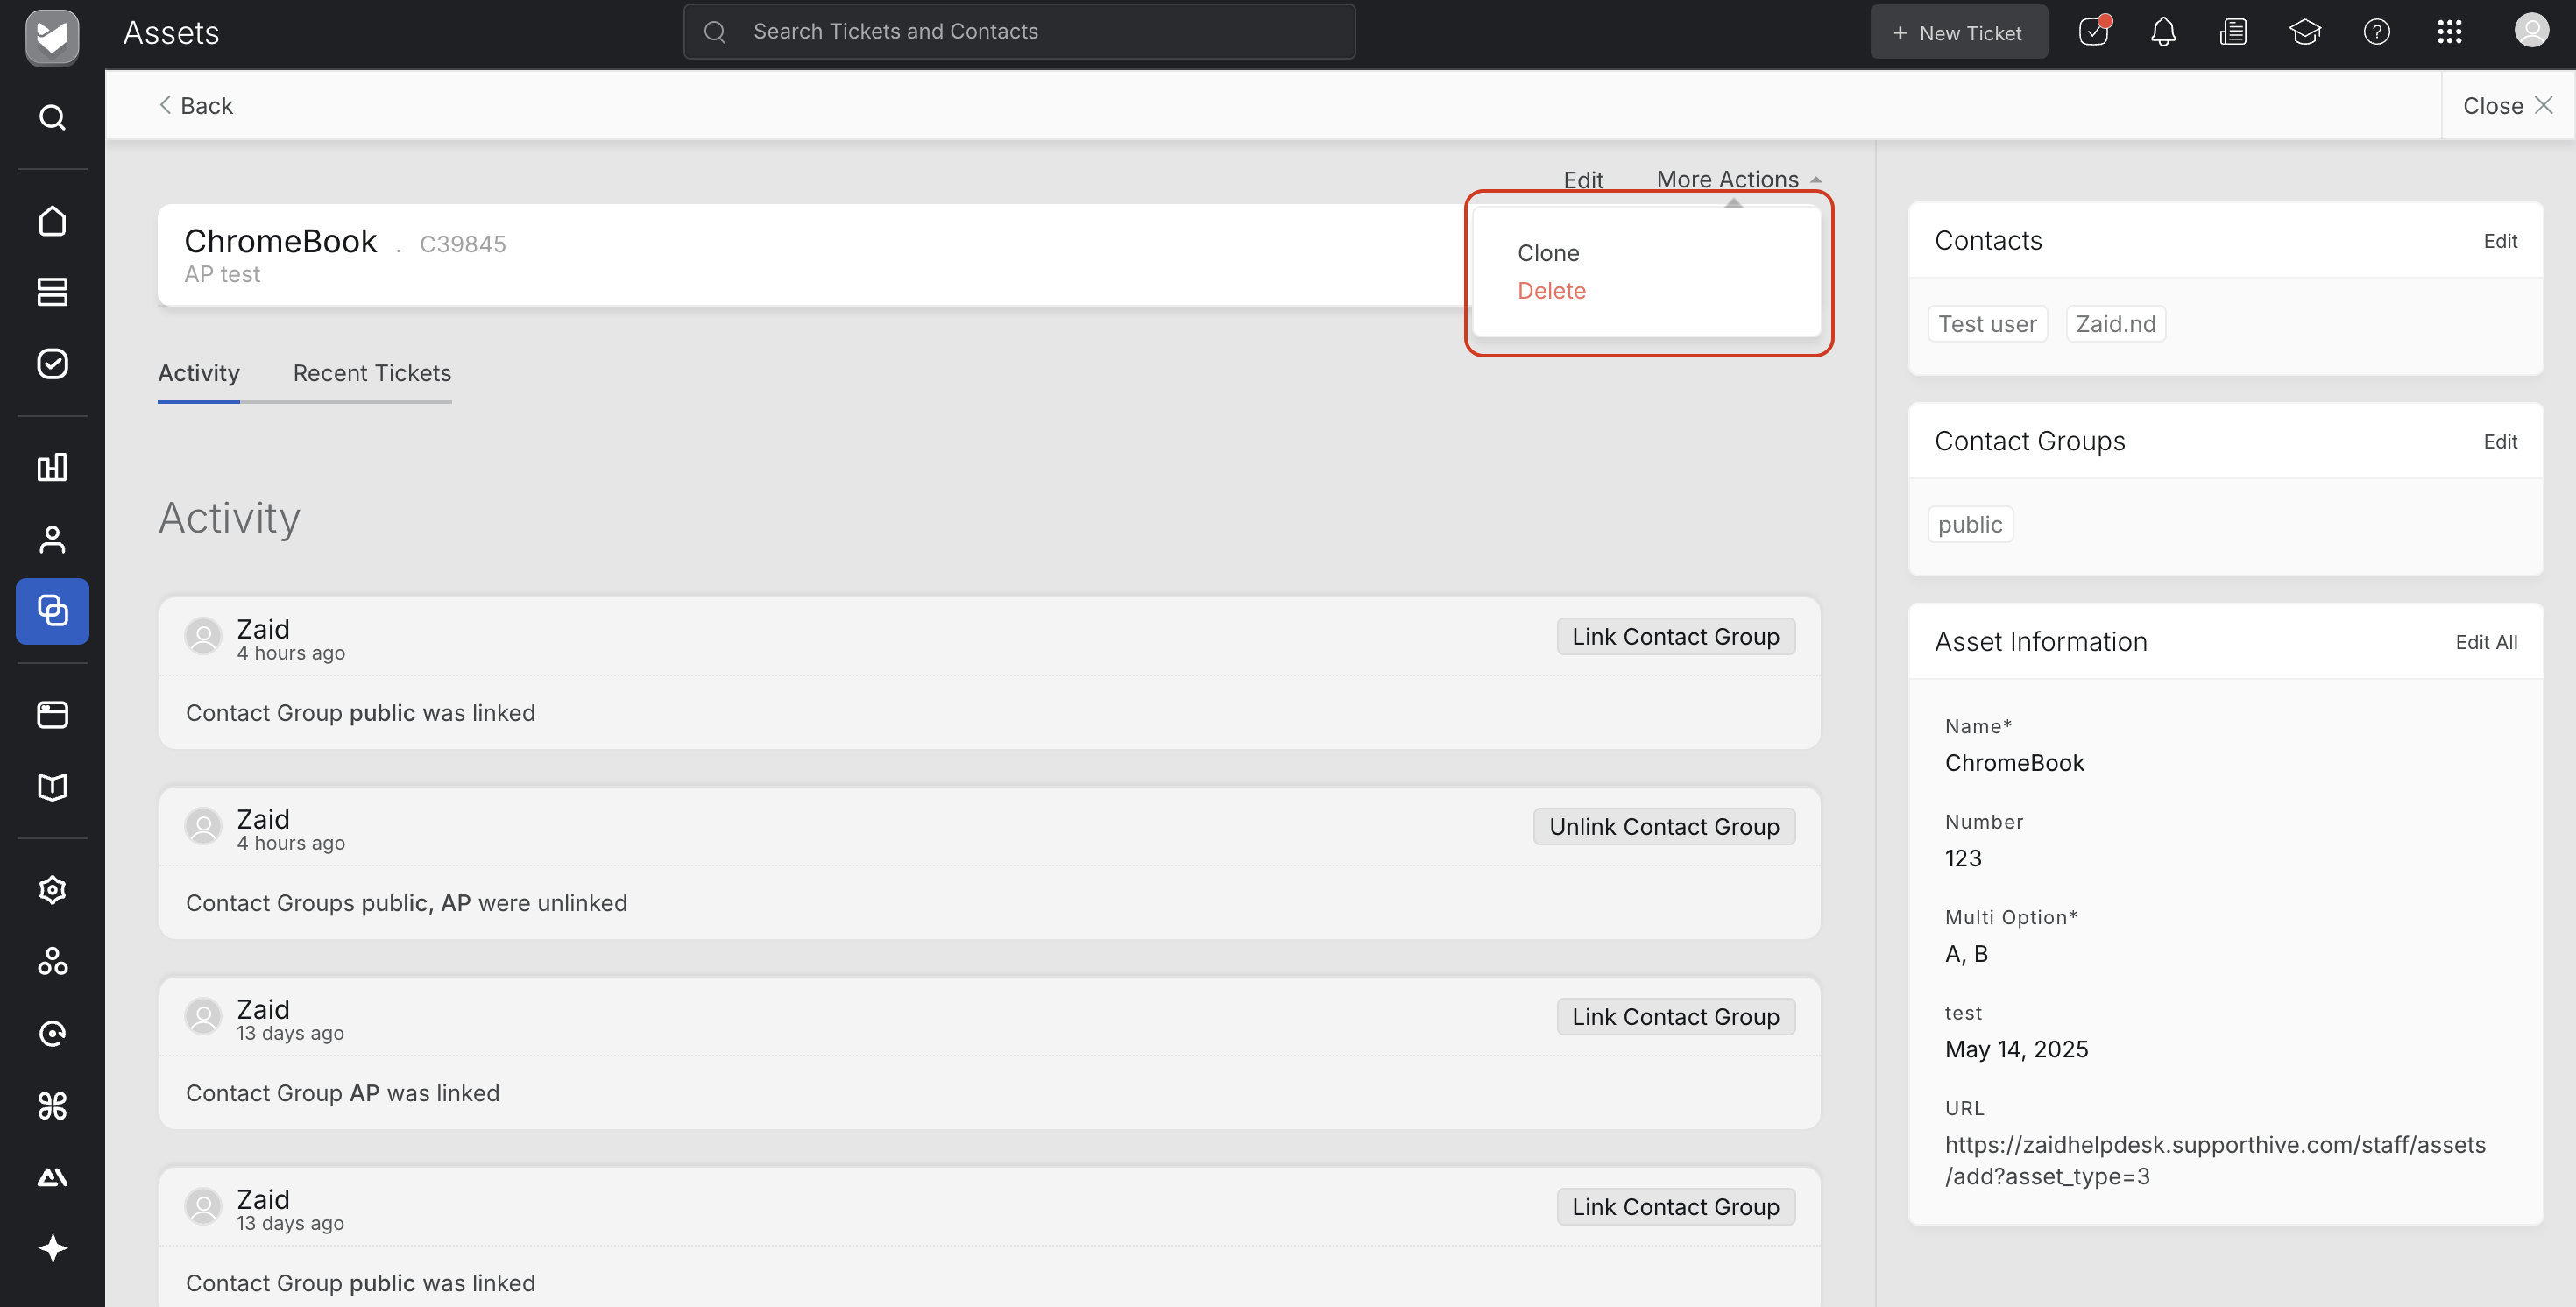Screen dimensions: 2576x1307
Task: Open the apps grid launcher icon
Action: pyautogui.click(x=2449, y=32)
